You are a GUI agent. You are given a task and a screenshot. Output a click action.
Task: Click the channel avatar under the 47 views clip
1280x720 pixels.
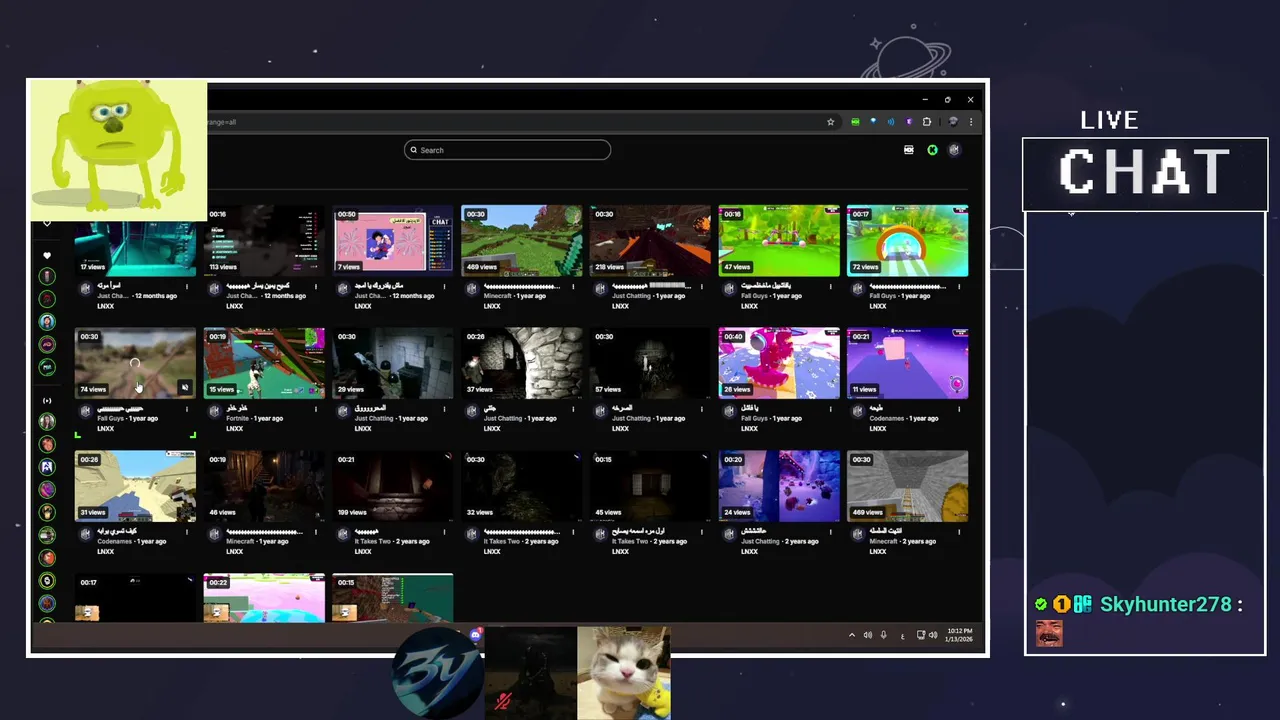click(729, 288)
